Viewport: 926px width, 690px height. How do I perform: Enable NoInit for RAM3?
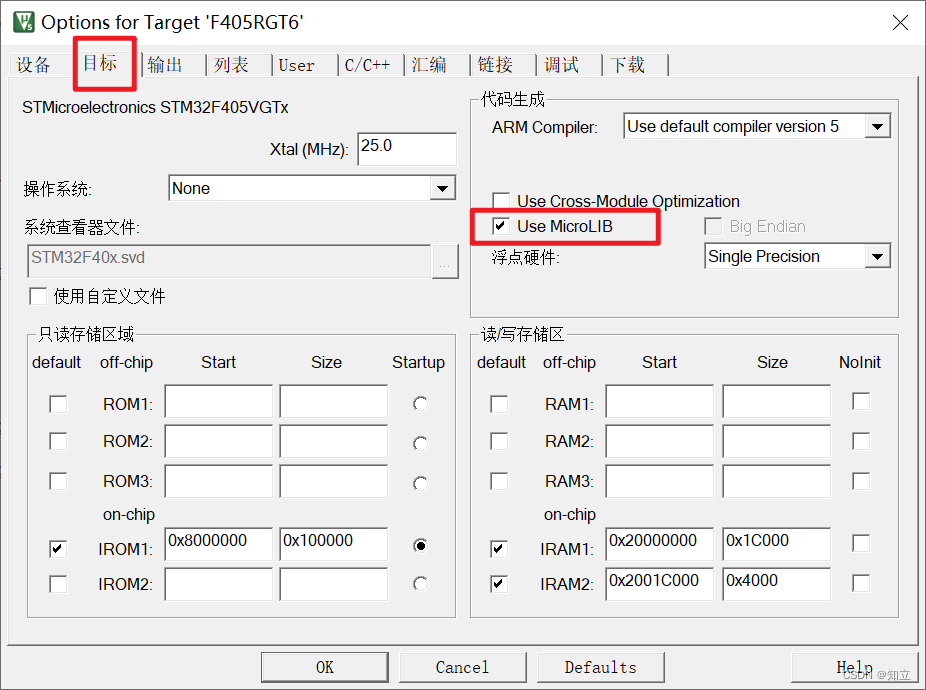tap(861, 481)
